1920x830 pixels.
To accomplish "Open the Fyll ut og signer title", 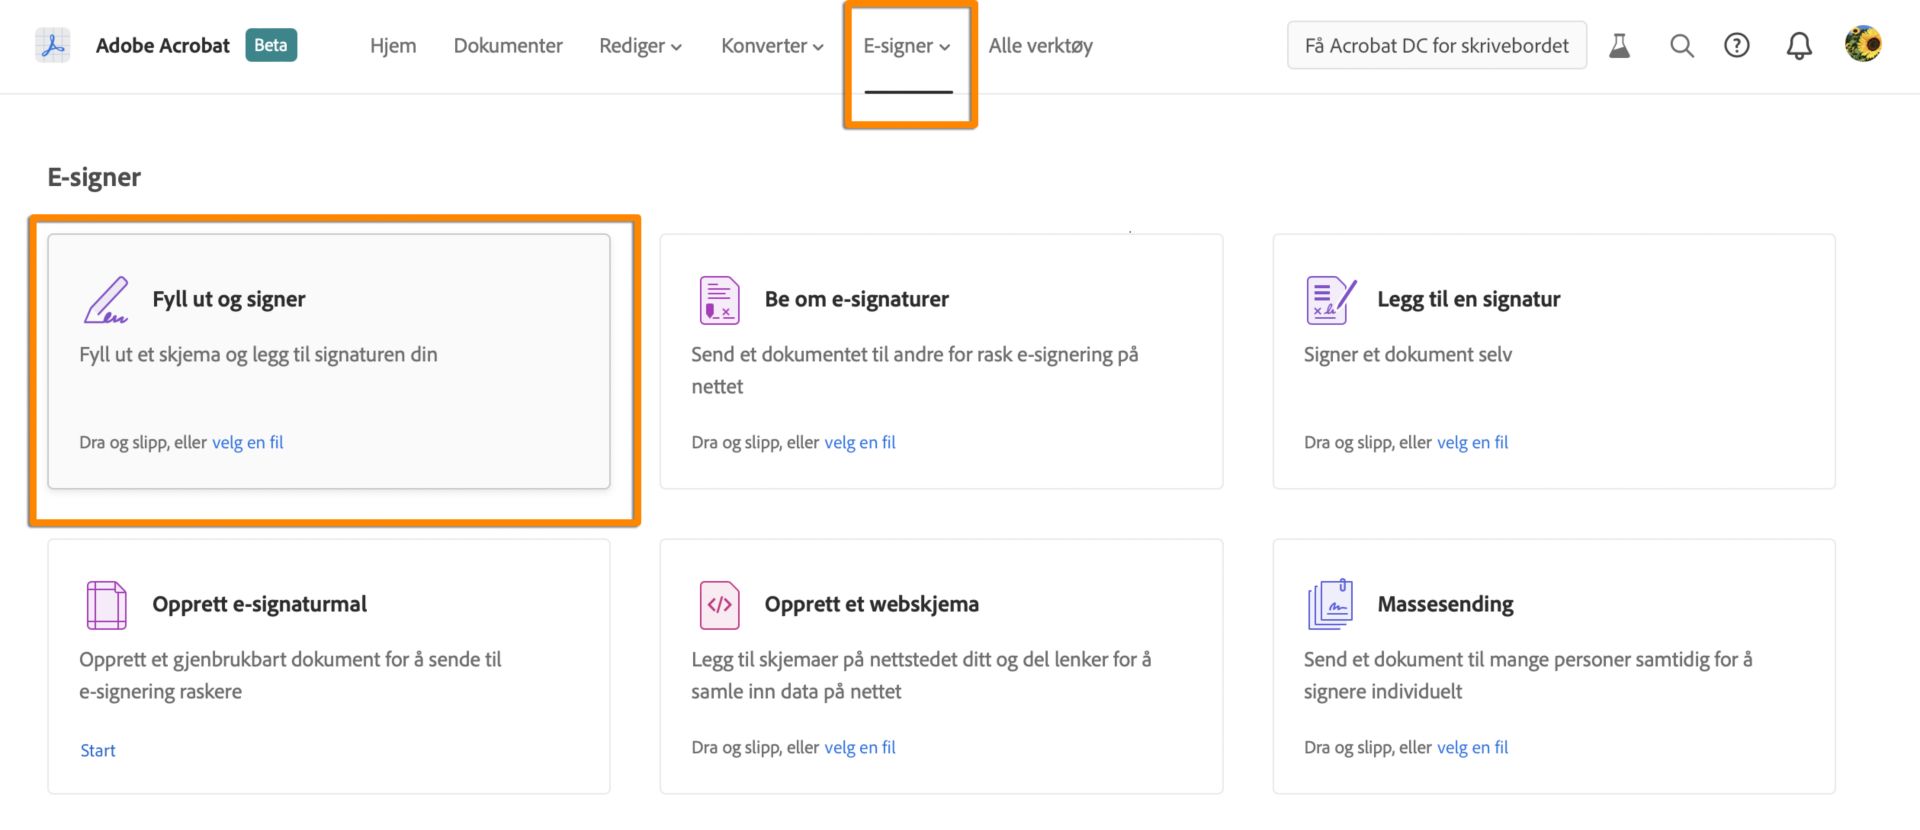I will [229, 299].
